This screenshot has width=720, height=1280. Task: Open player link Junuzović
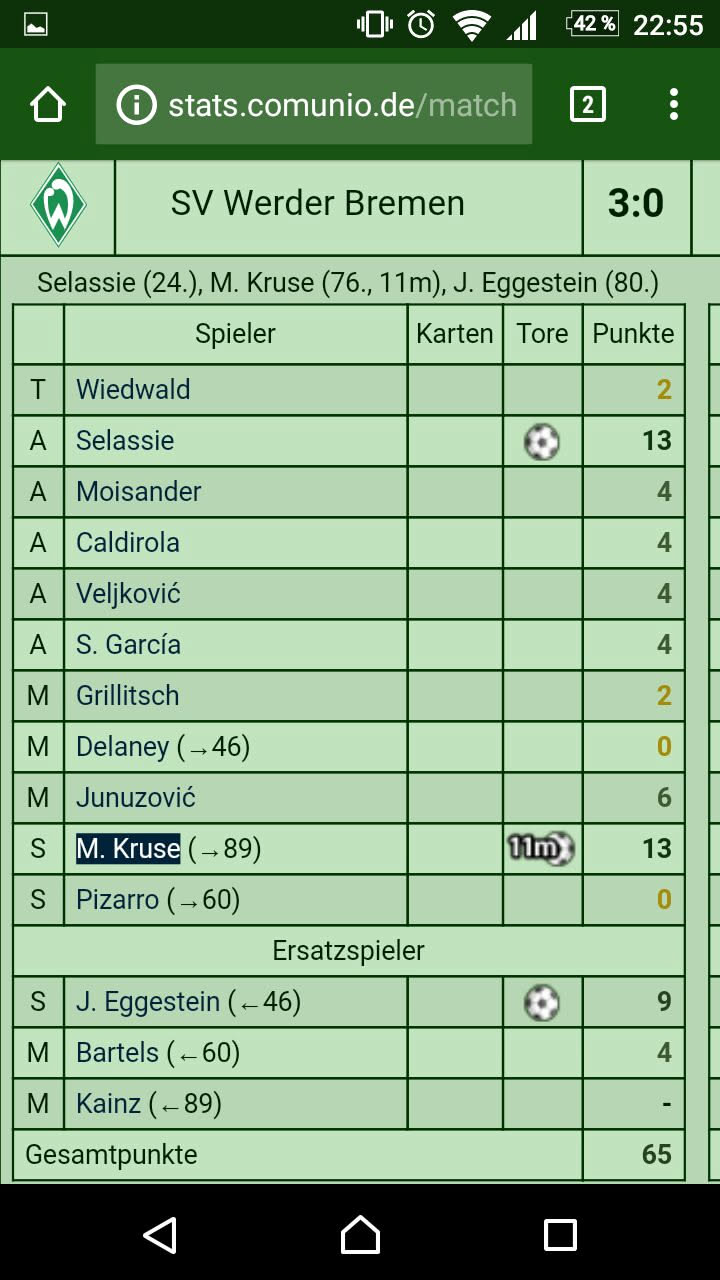pos(135,798)
